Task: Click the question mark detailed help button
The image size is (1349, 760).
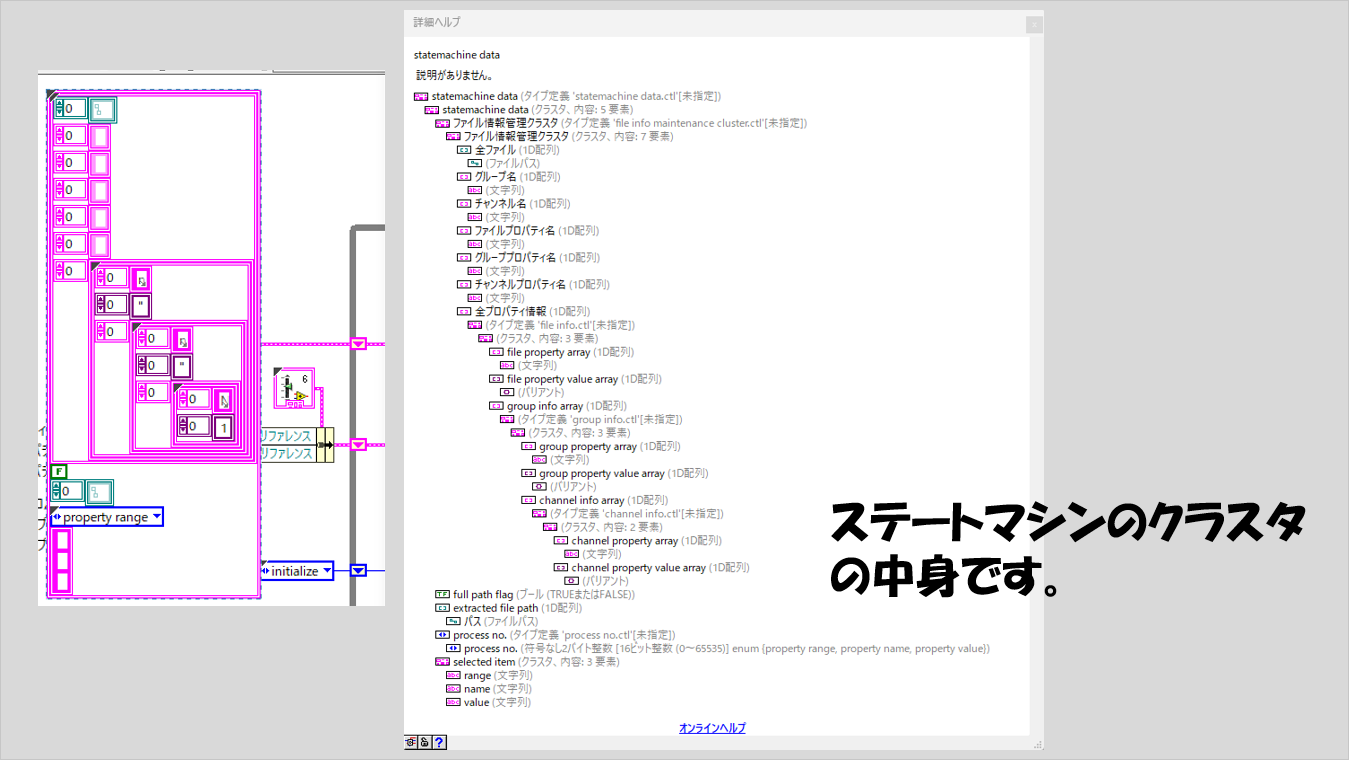Action: tap(439, 742)
